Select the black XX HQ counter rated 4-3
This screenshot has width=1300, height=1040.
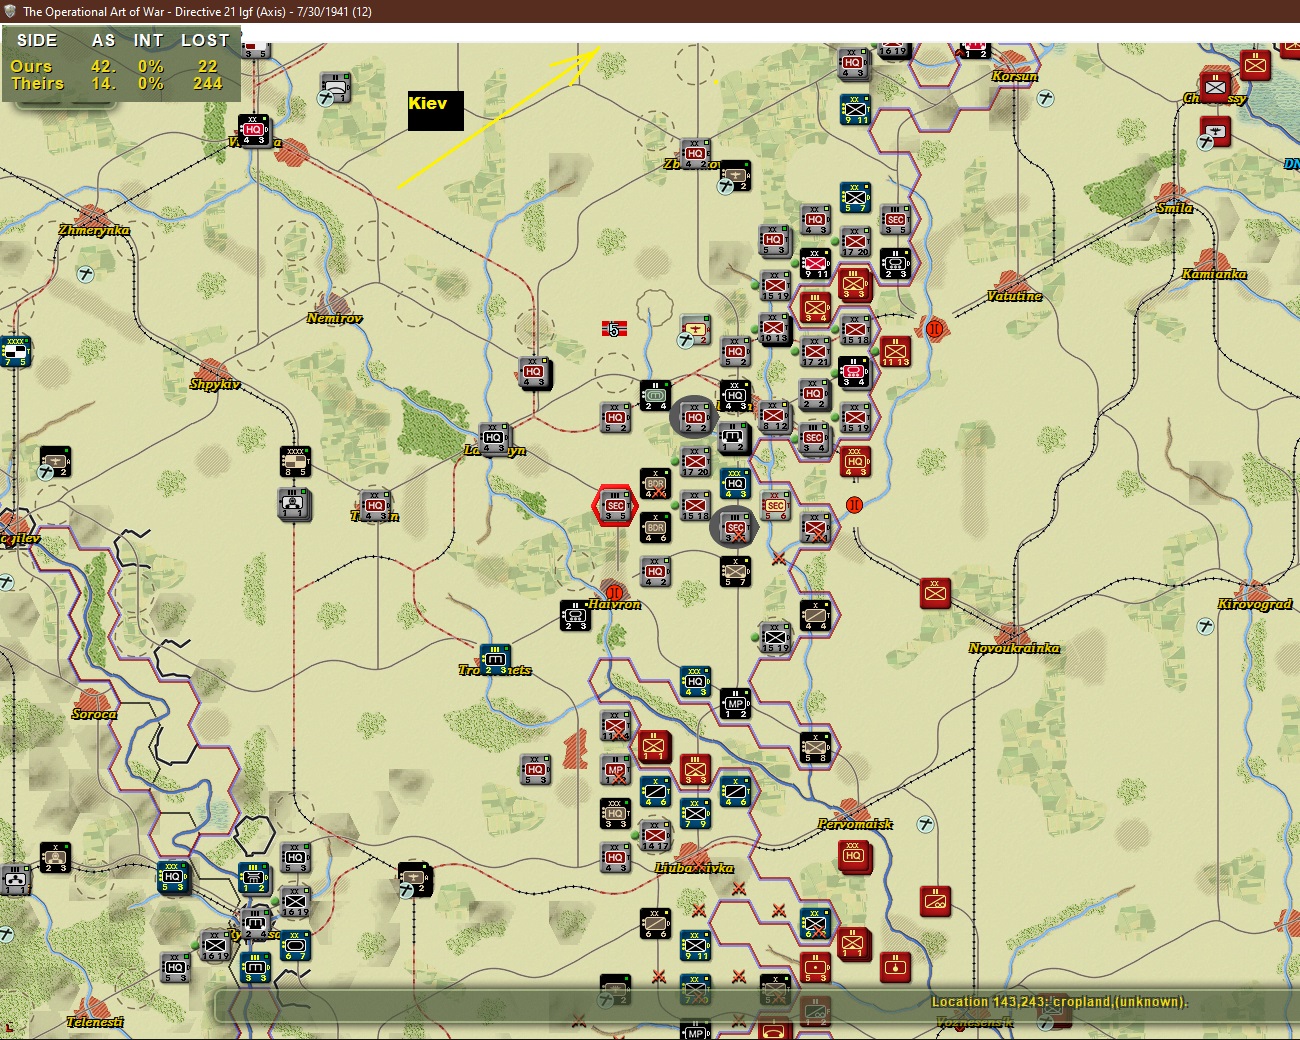tap(736, 395)
